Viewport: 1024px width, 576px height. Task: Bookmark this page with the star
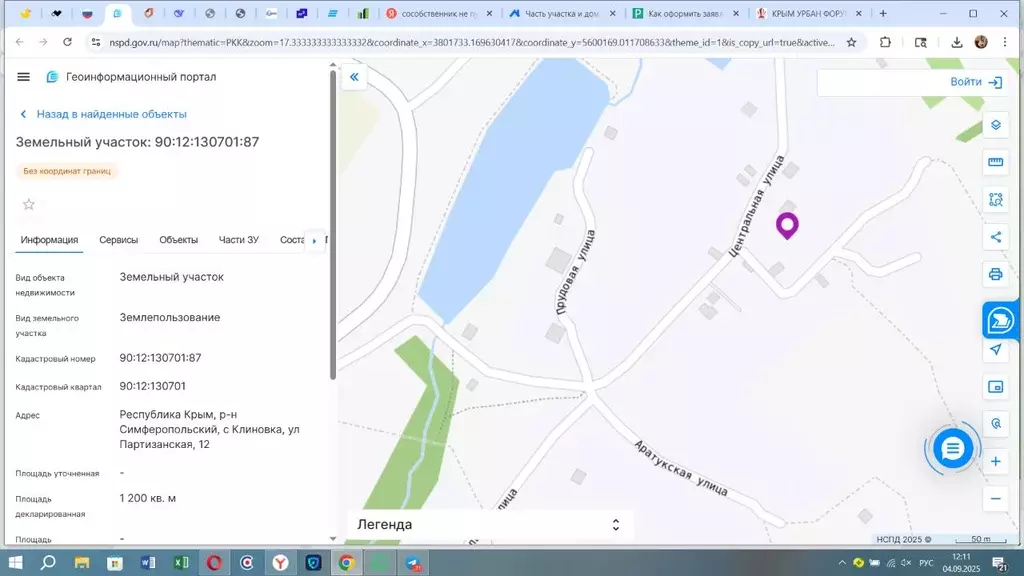851,42
